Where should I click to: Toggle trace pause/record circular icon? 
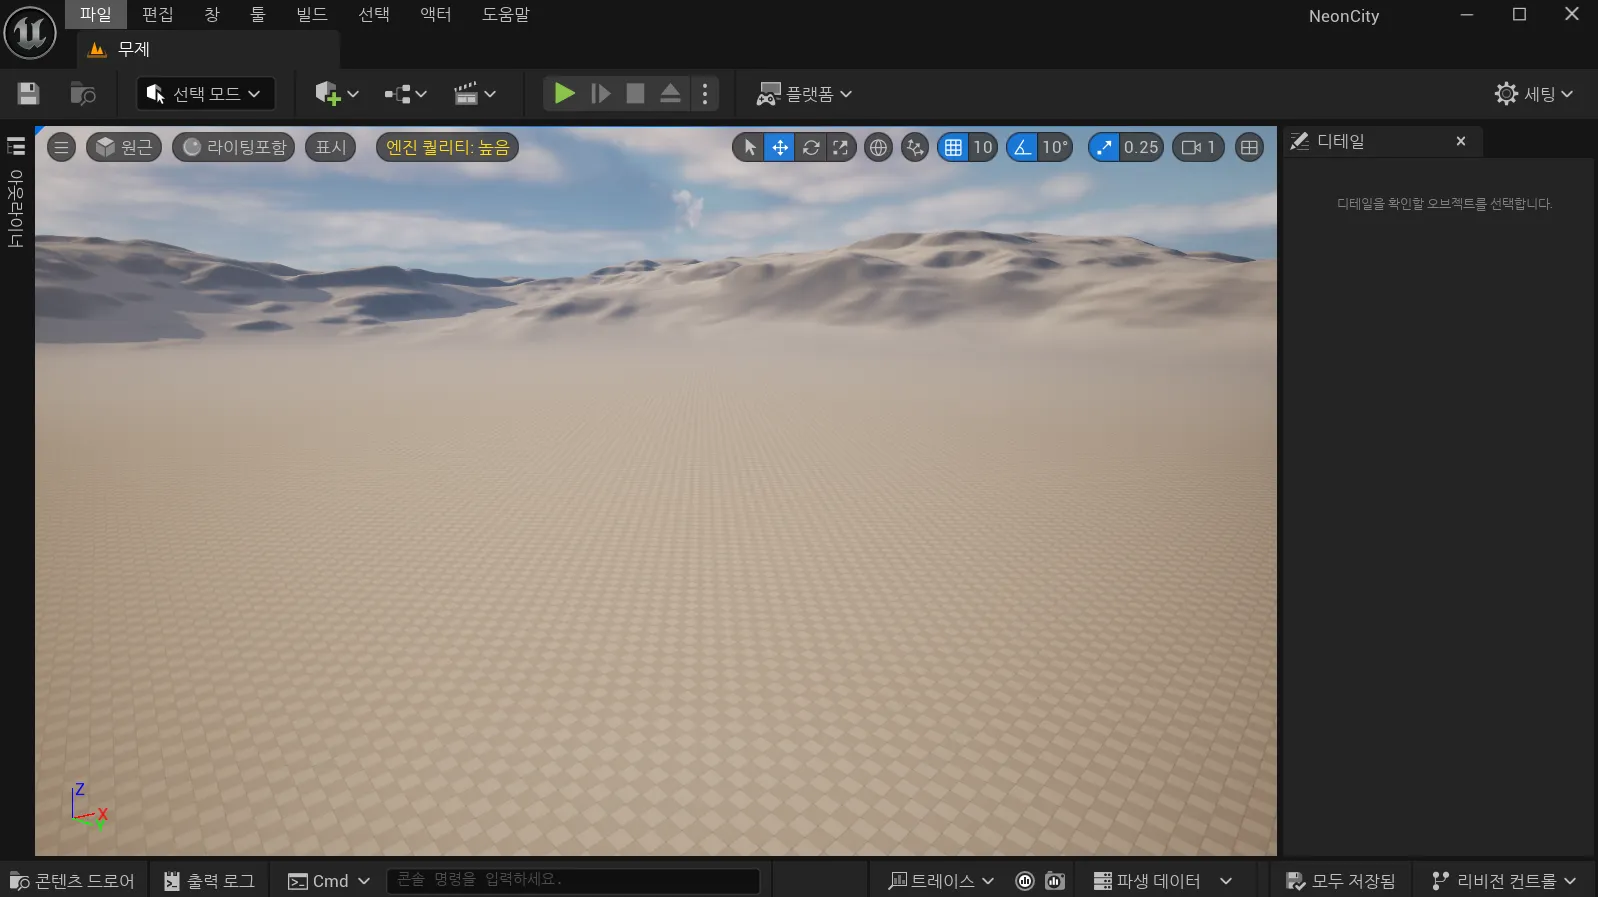1025,881
